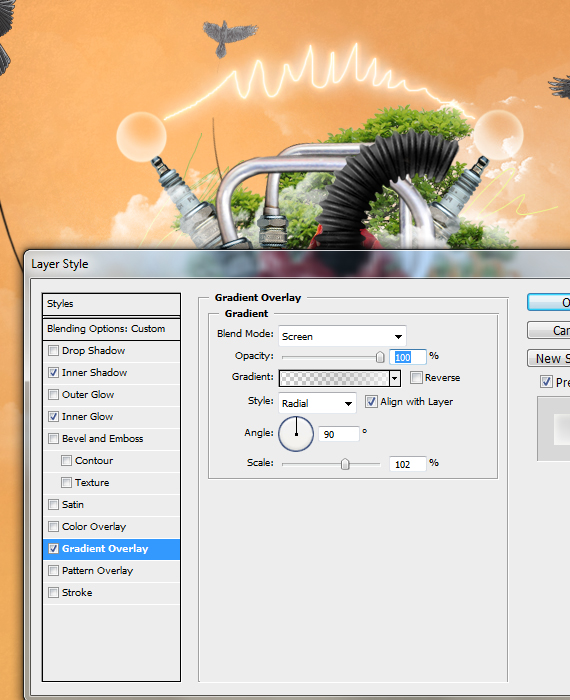Image resolution: width=570 pixels, height=700 pixels.
Task: Click the Scale slider handle
Action: (345, 464)
